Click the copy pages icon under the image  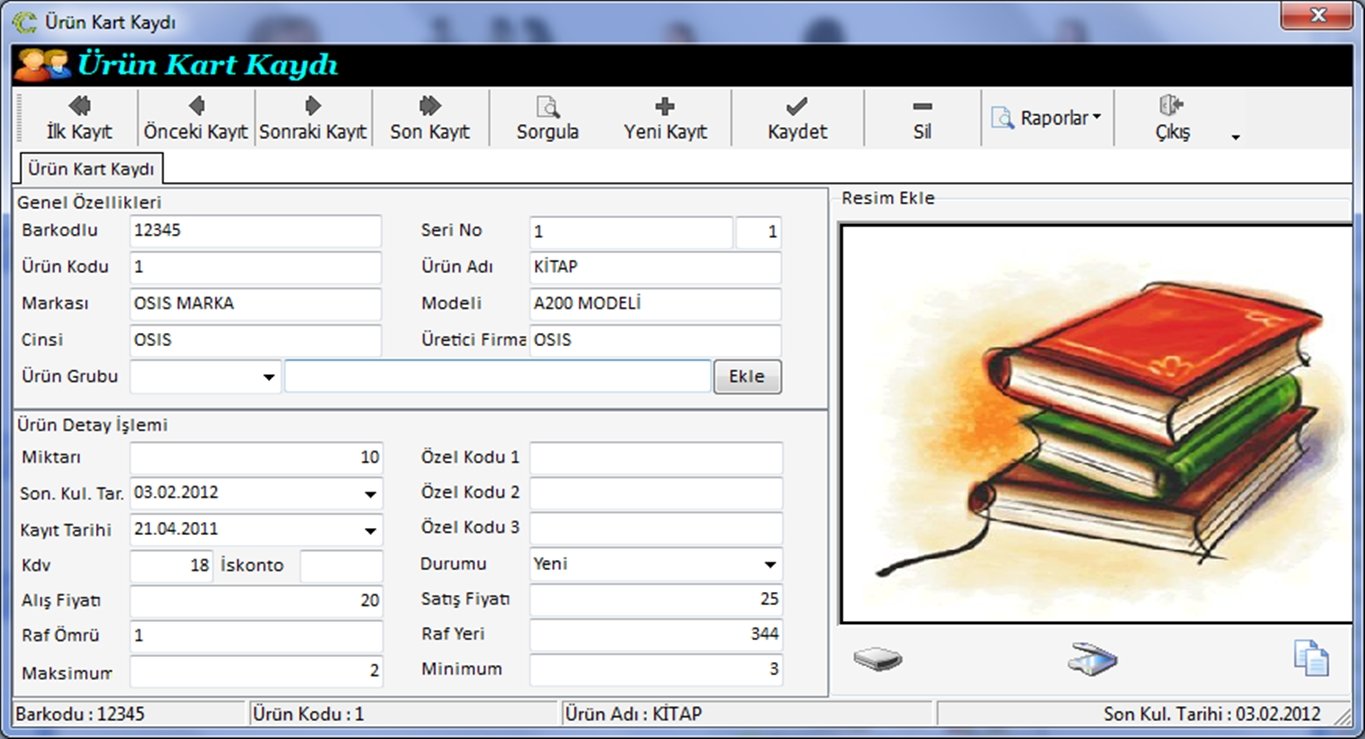1310,658
